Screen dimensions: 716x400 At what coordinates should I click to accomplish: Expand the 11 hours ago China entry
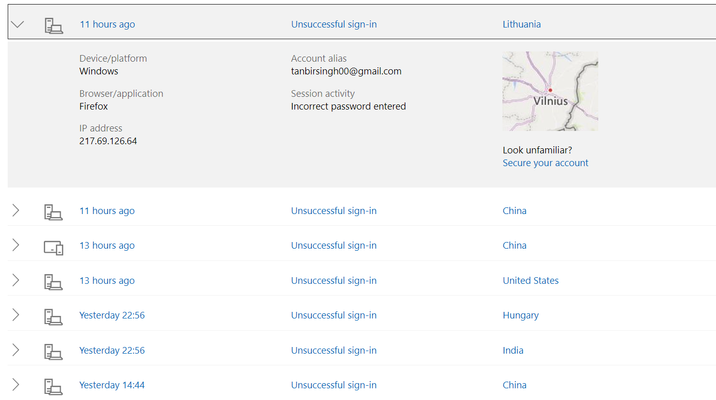[x=16, y=211]
